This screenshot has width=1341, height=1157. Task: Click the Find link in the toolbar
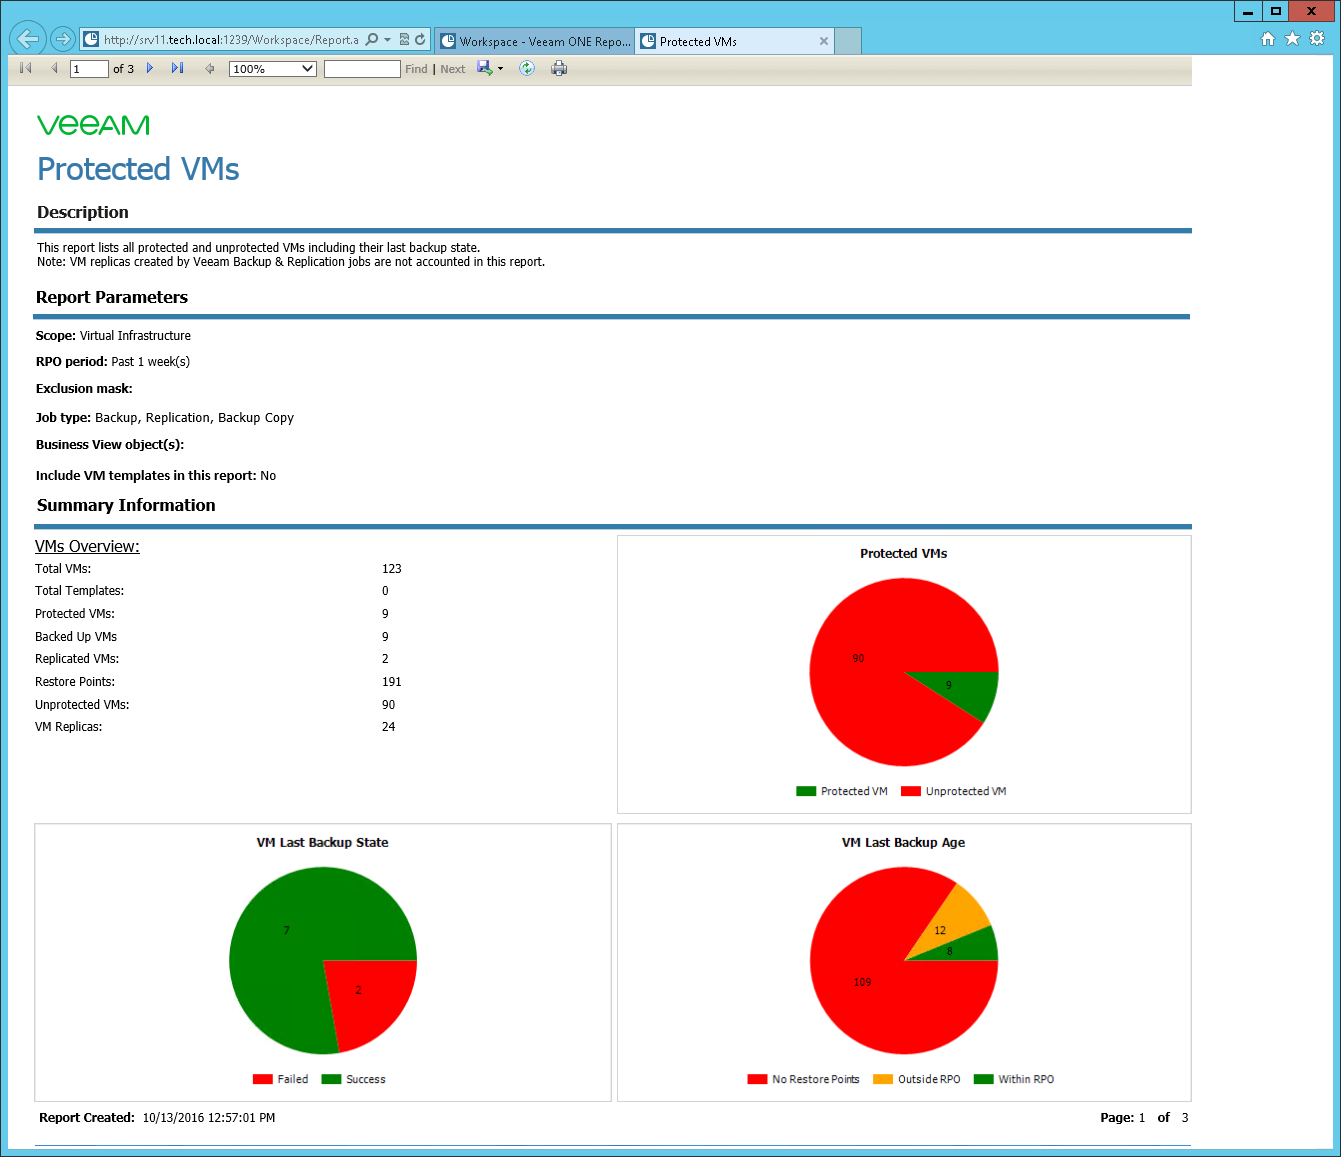[416, 69]
